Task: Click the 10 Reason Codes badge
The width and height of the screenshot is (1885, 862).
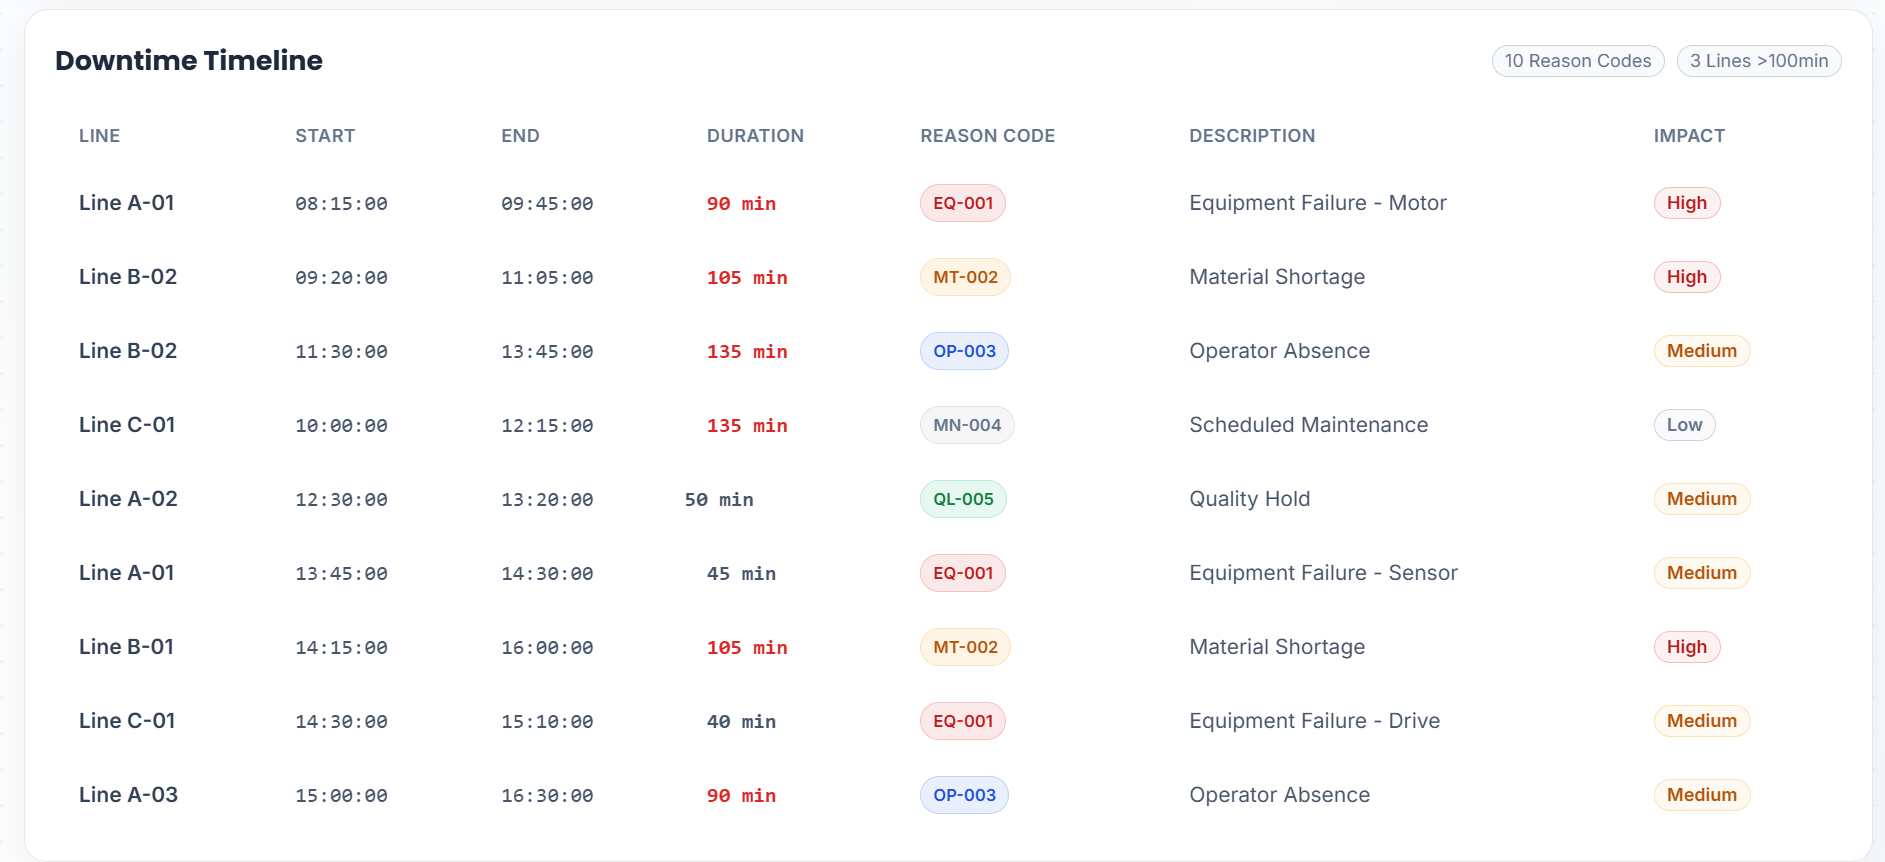Action: 1577,61
